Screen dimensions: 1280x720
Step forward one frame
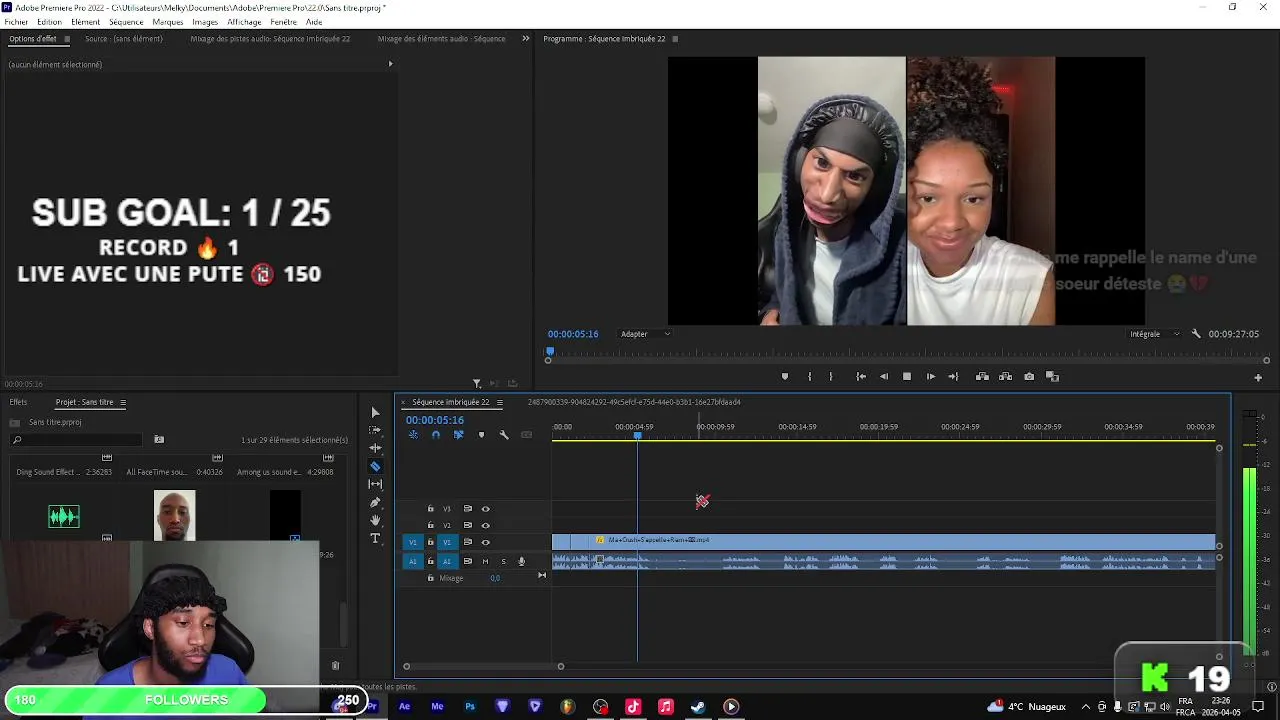coord(931,377)
